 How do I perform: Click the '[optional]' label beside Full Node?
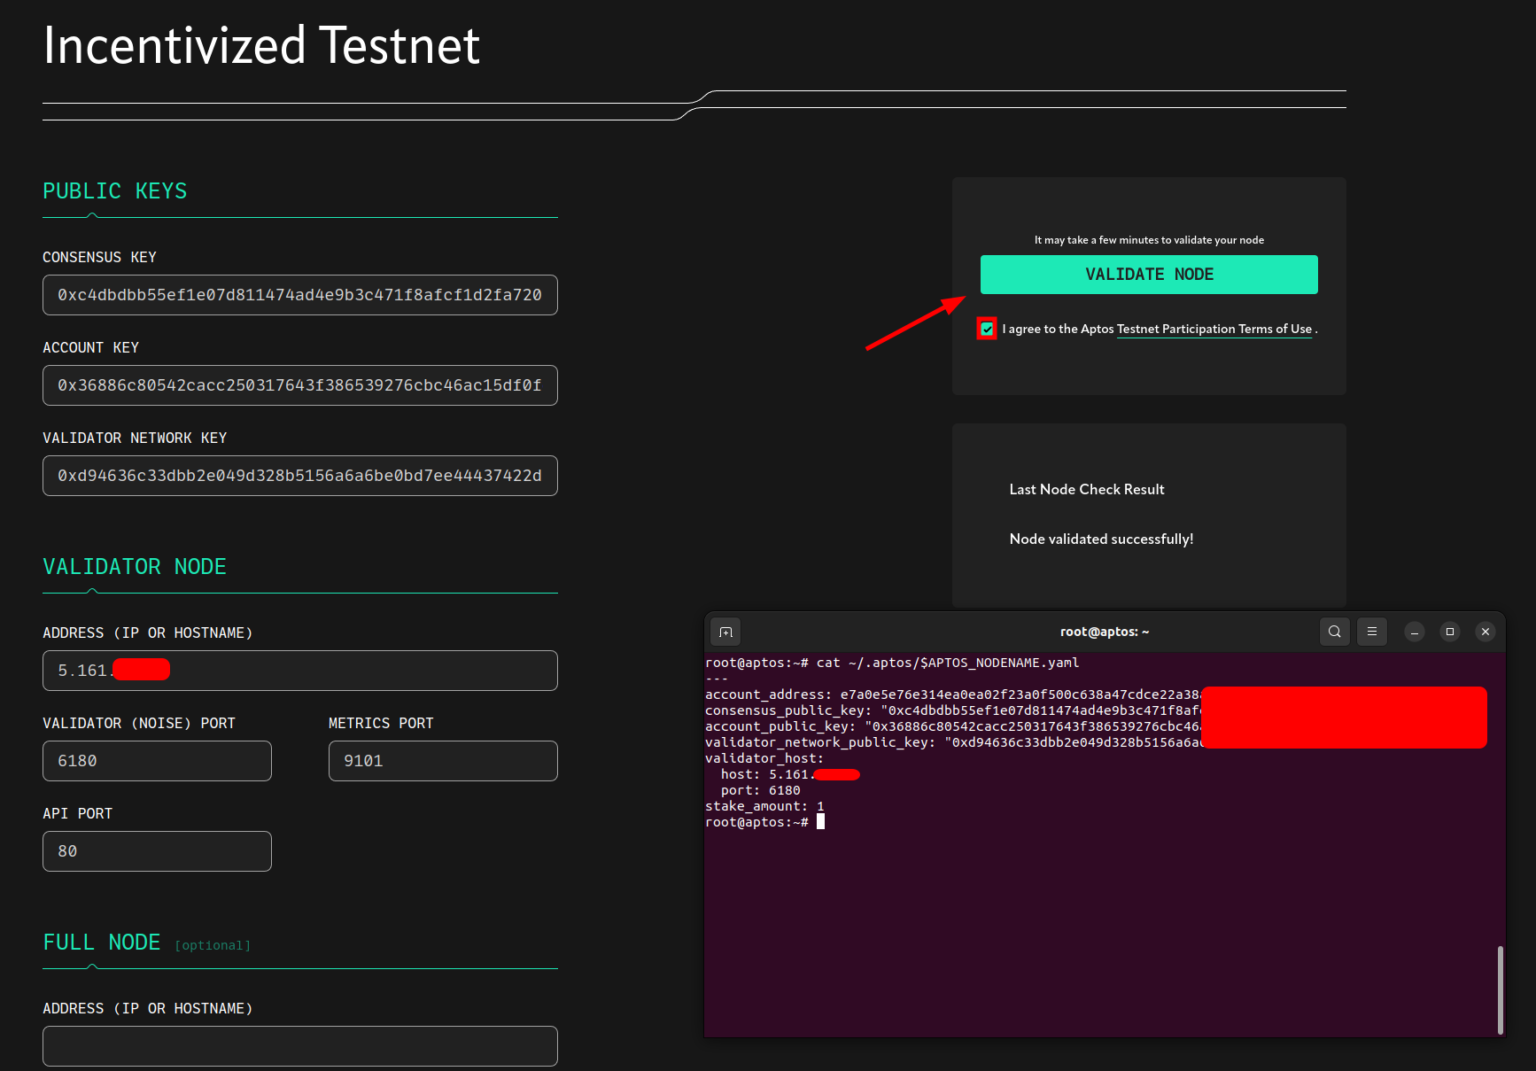pyautogui.click(x=213, y=945)
